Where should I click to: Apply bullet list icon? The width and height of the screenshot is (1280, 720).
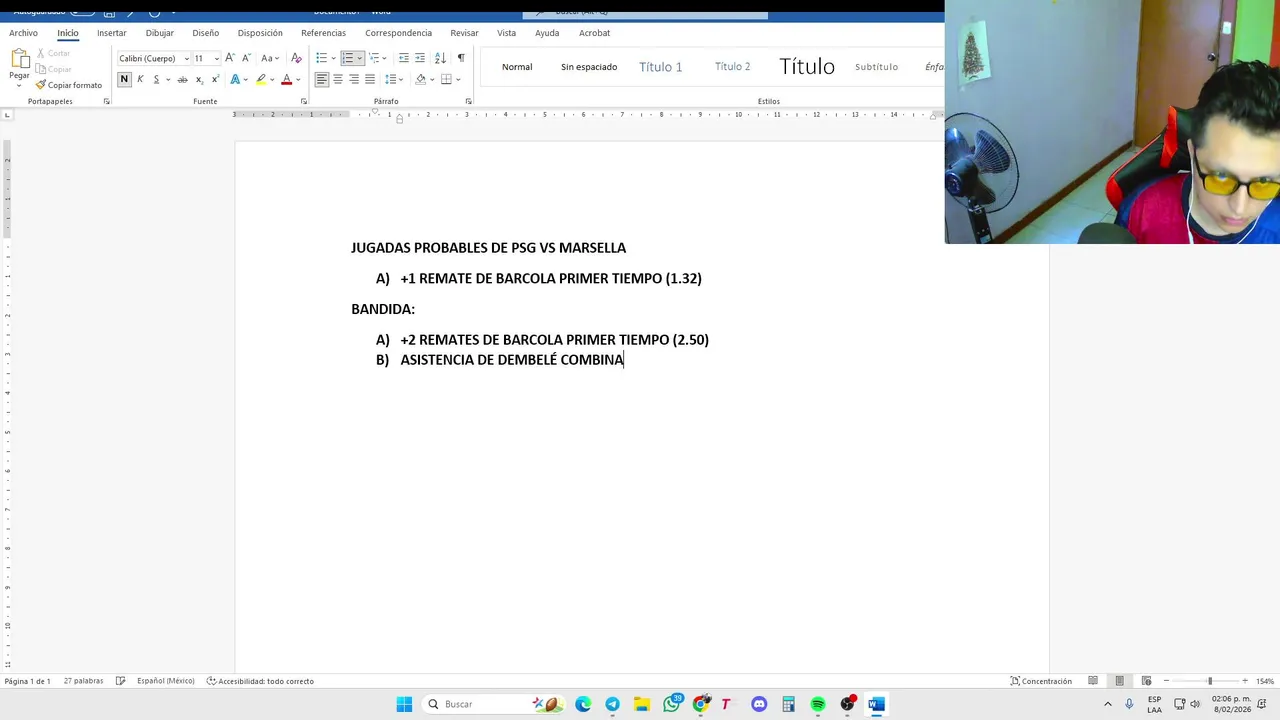coord(321,58)
